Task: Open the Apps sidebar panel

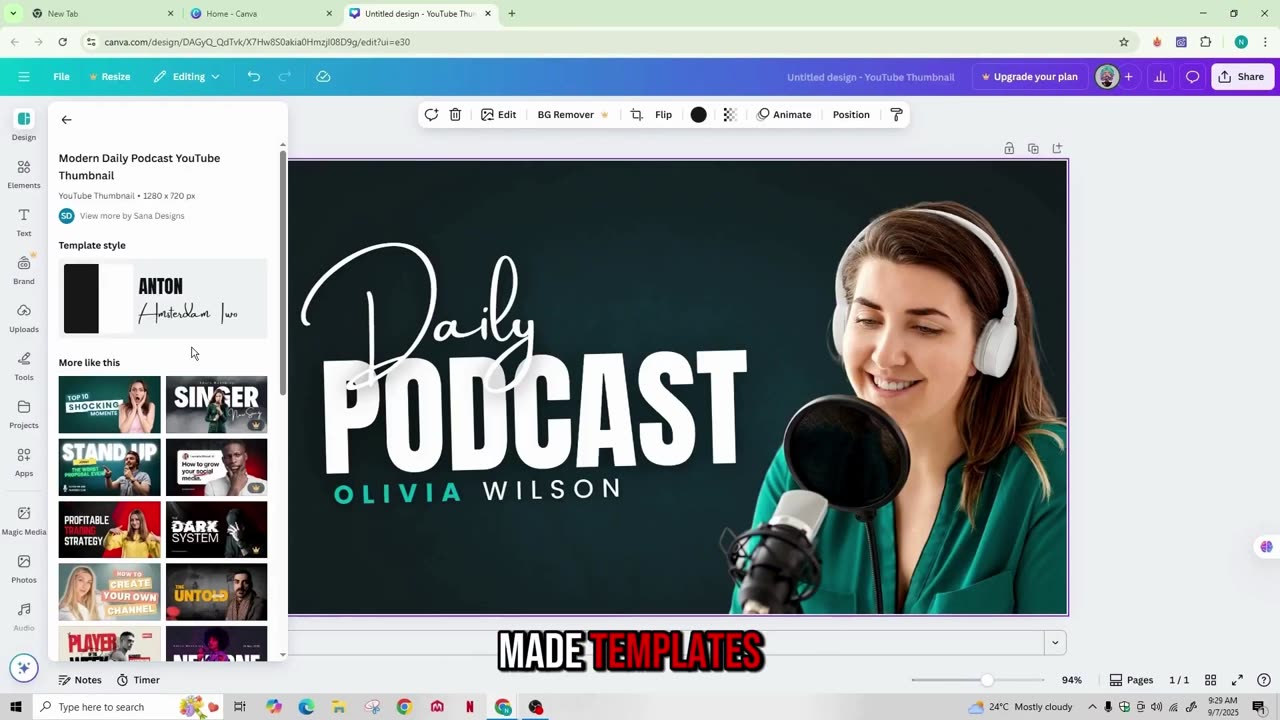Action: tap(24, 462)
